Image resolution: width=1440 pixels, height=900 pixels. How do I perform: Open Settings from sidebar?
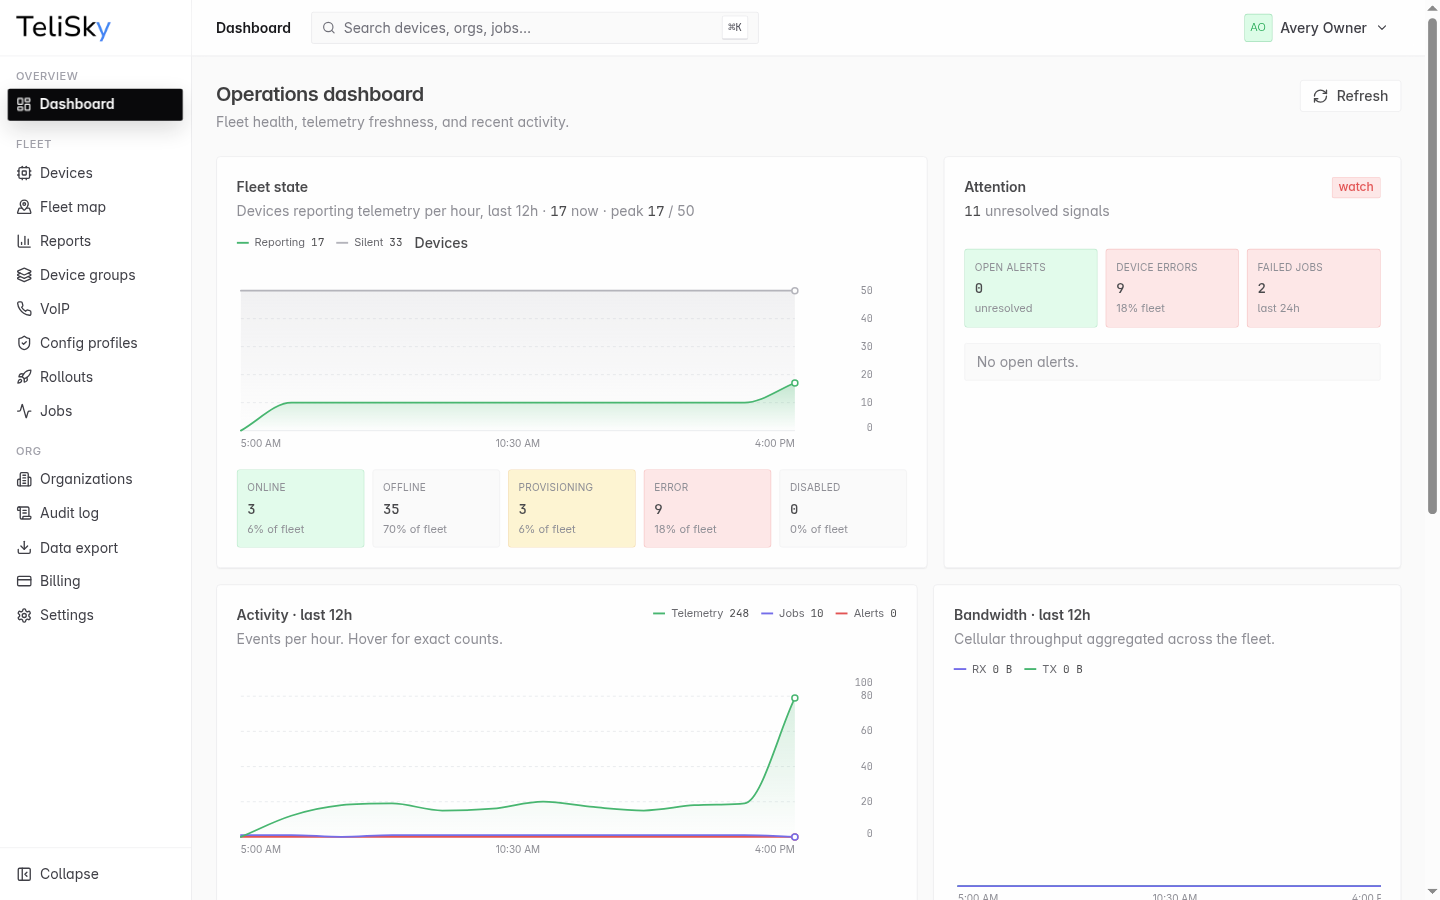pyautogui.click(x=95, y=615)
